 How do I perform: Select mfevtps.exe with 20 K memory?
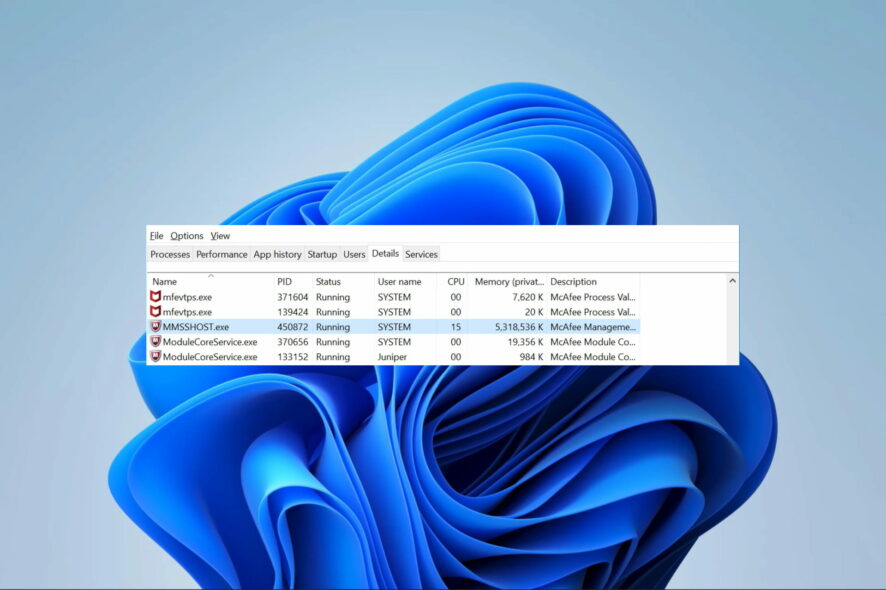[187, 312]
